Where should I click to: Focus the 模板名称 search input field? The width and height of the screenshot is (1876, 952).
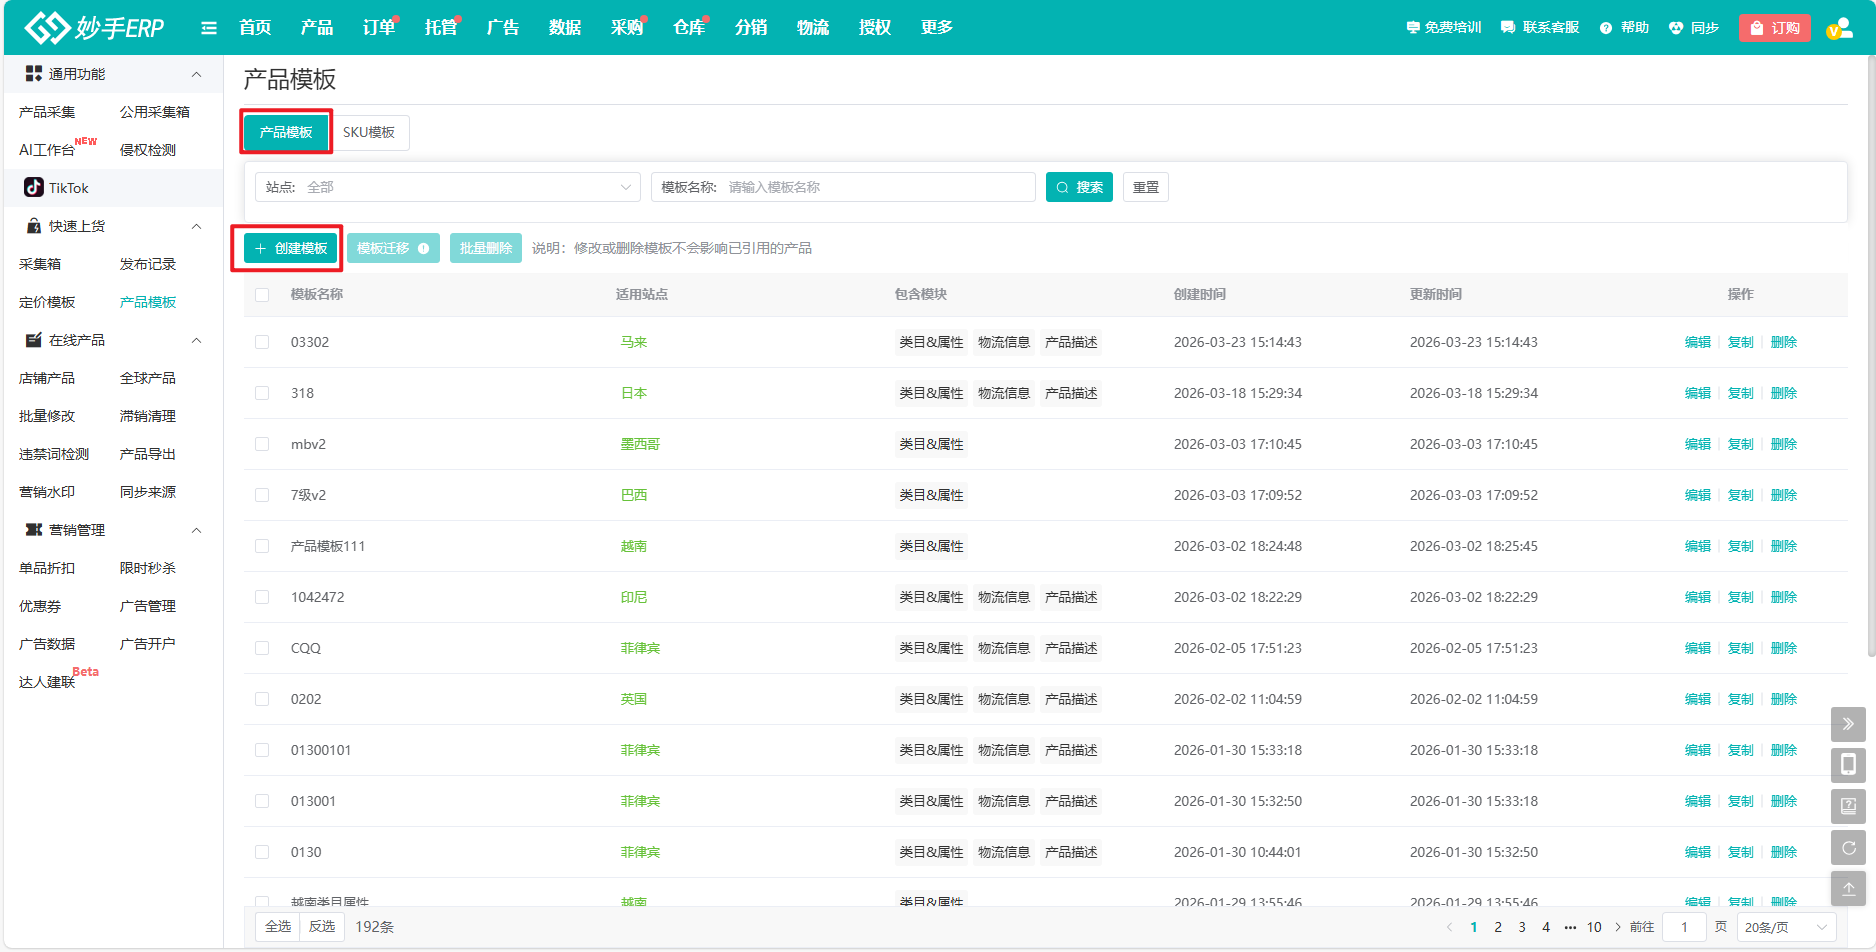876,187
